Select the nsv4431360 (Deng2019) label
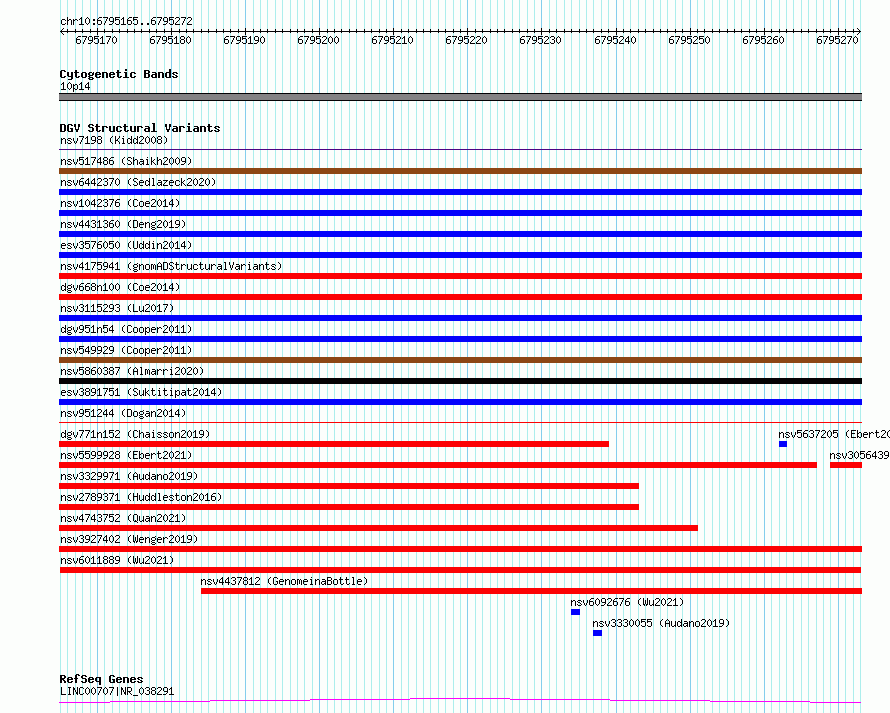 [x=123, y=224]
